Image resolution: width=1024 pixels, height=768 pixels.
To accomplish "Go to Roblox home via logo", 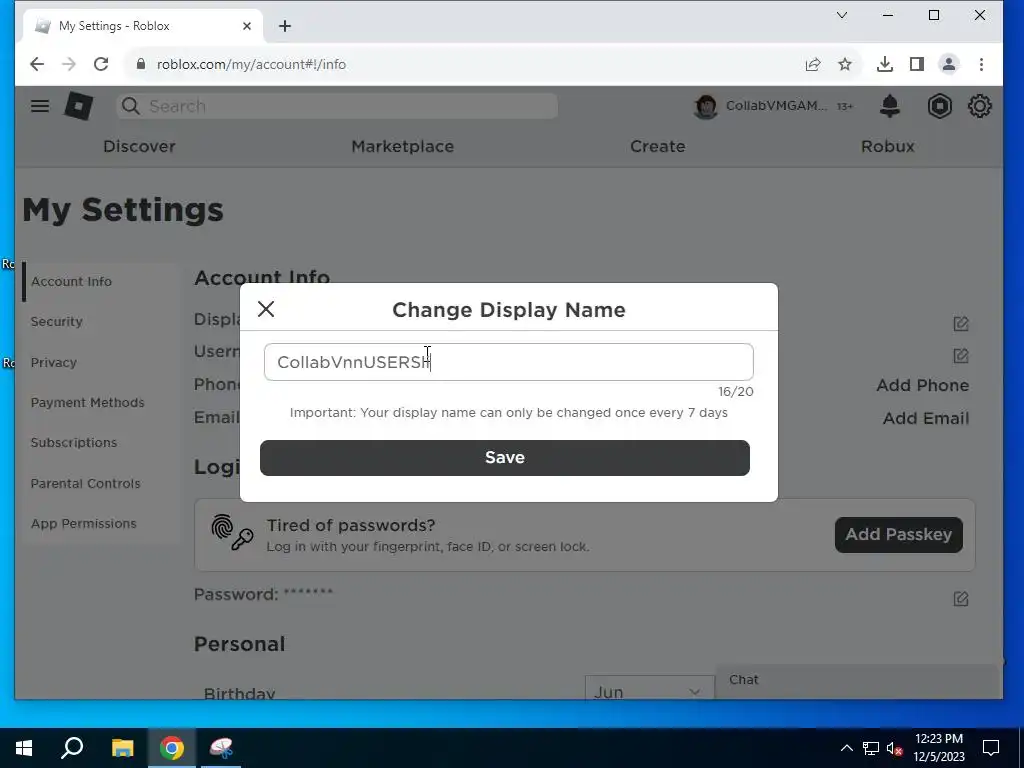I will [x=78, y=106].
